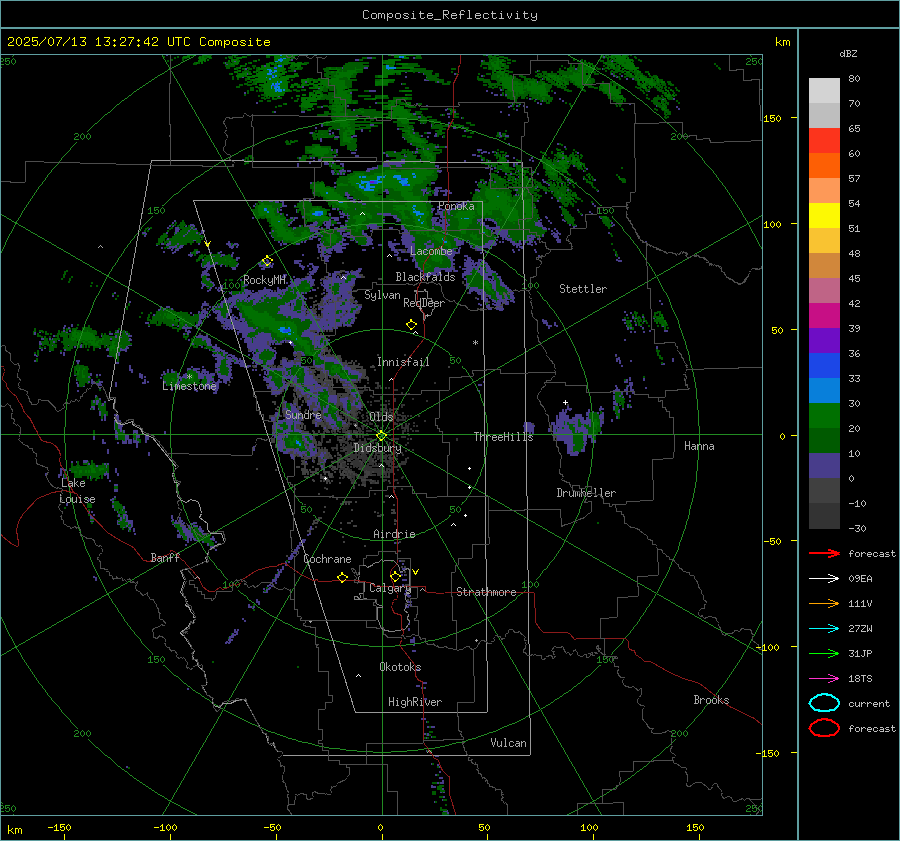Click the RockyMH map label
This screenshot has height=841, width=900.
pos(265,280)
